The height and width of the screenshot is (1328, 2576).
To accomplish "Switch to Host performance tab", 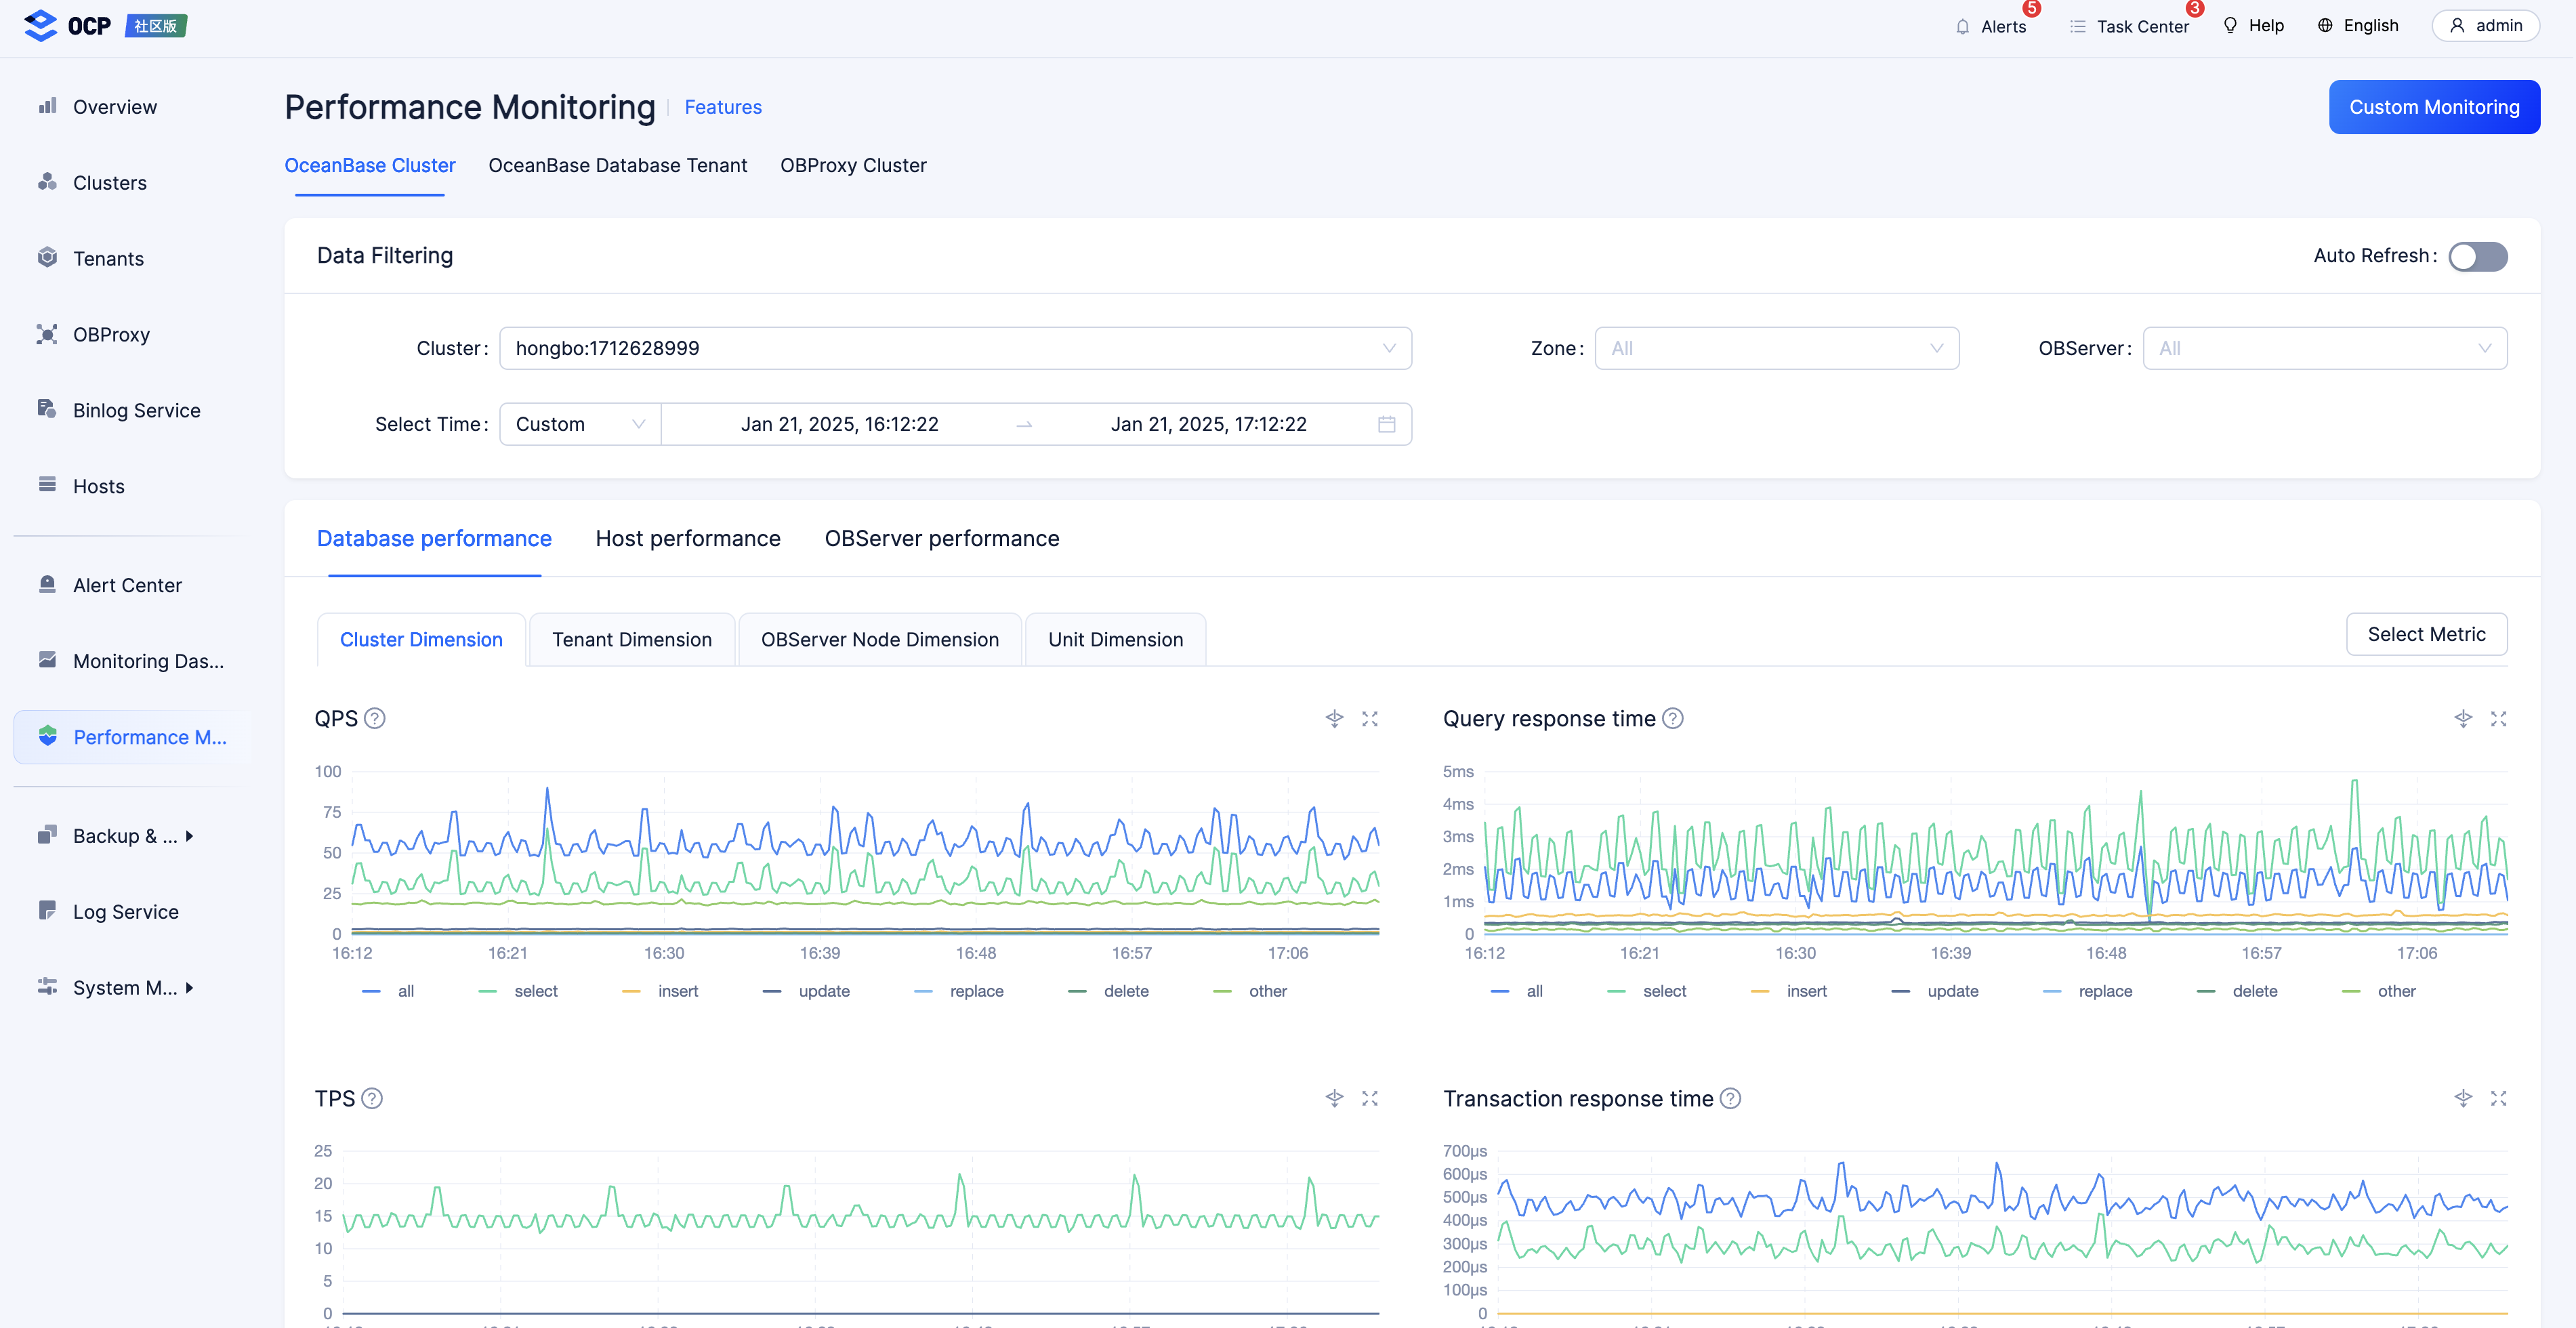I will [x=688, y=539].
